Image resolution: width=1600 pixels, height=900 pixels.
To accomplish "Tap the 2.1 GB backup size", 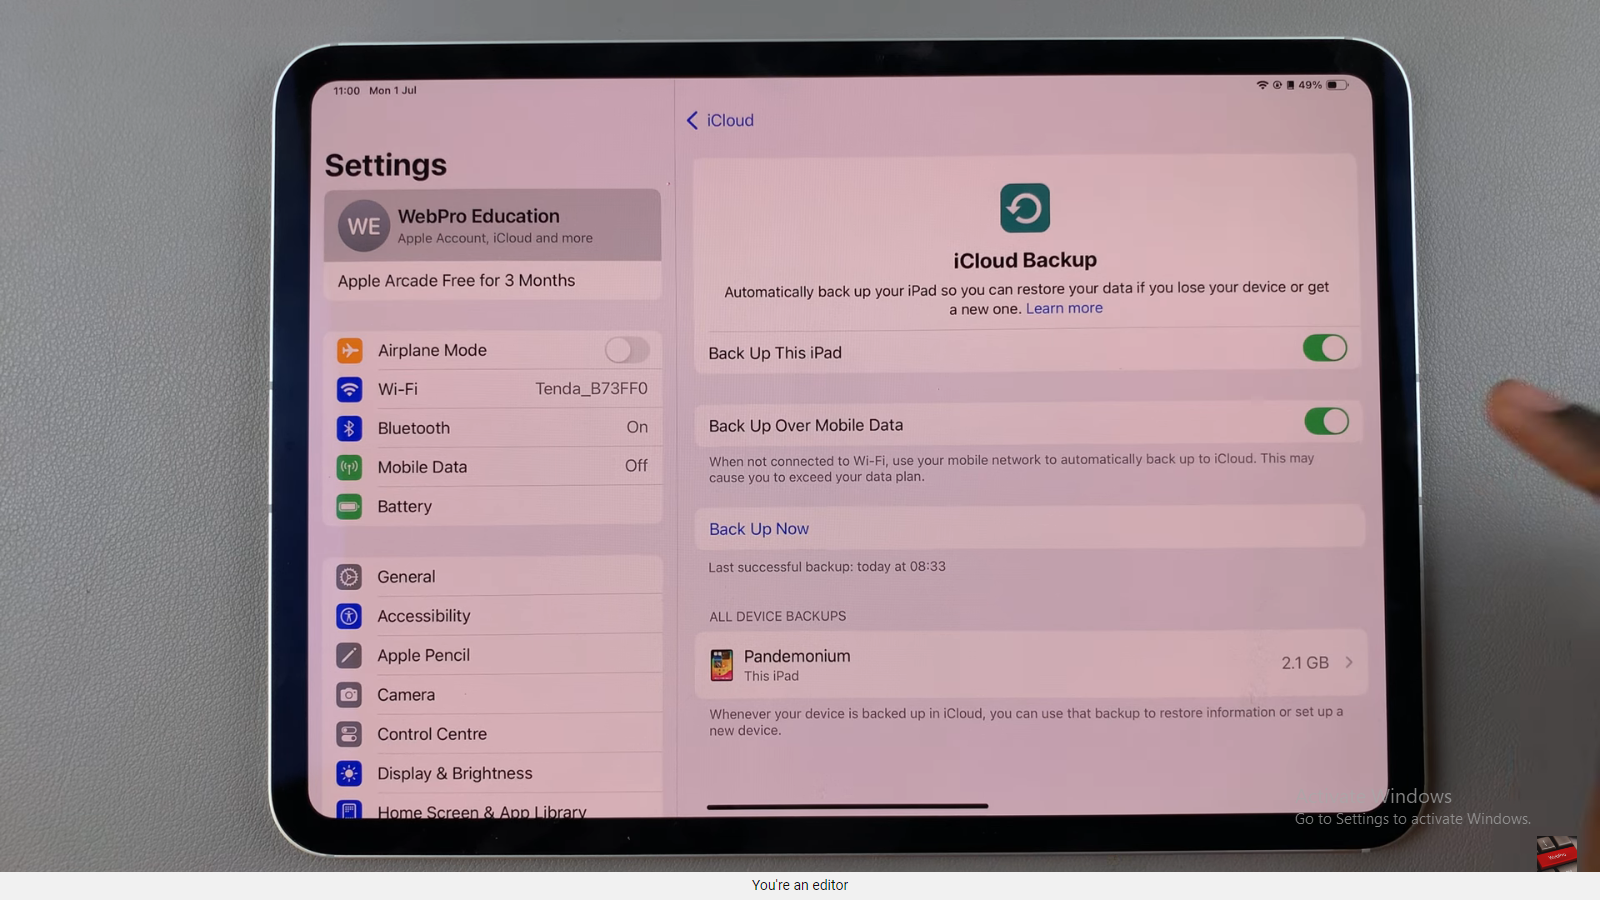I will pos(1305,663).
